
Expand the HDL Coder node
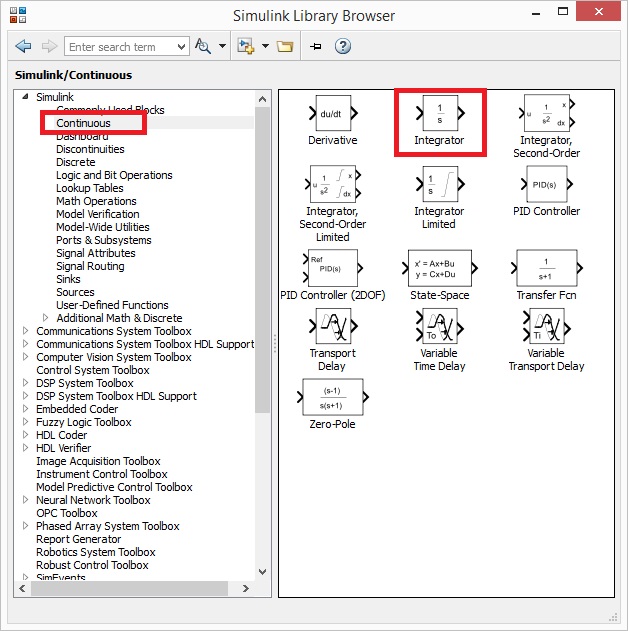(x=25, y=435)
